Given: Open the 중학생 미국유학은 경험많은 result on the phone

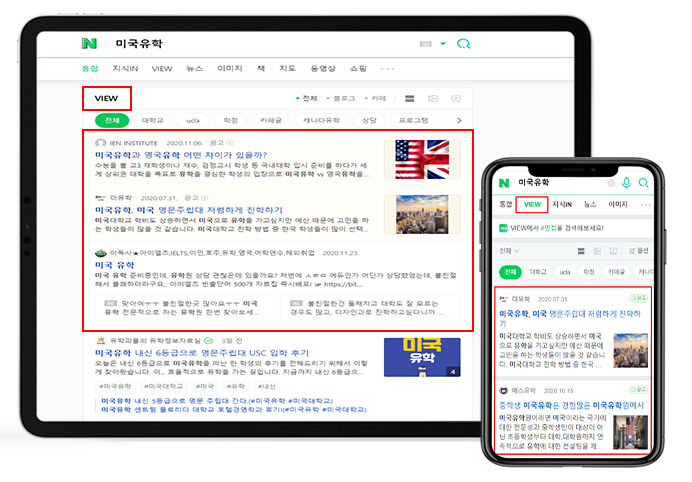Looking at the screenshot, I should click(x=572, y=405).
